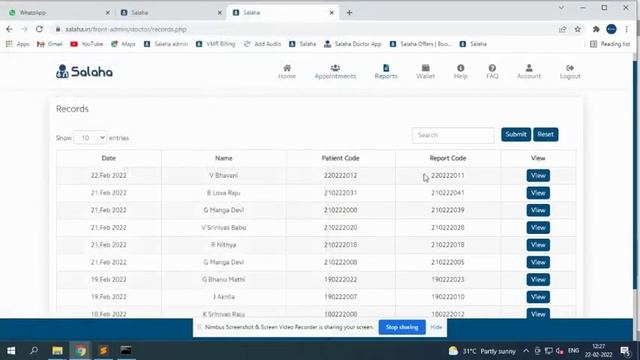Screen dimensions: 640x360
Task: Open the Windows Start menu
Action: point(11,351)
